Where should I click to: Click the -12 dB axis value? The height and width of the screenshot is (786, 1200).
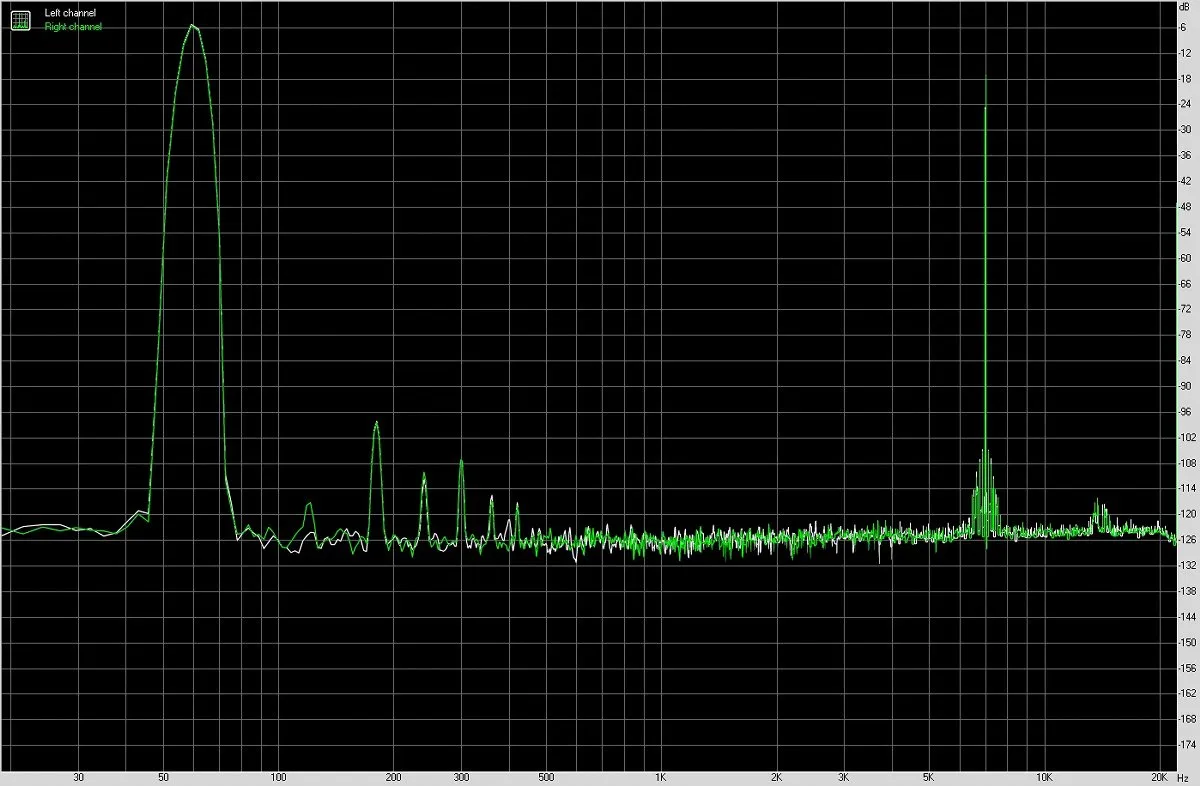[1186, 53]
